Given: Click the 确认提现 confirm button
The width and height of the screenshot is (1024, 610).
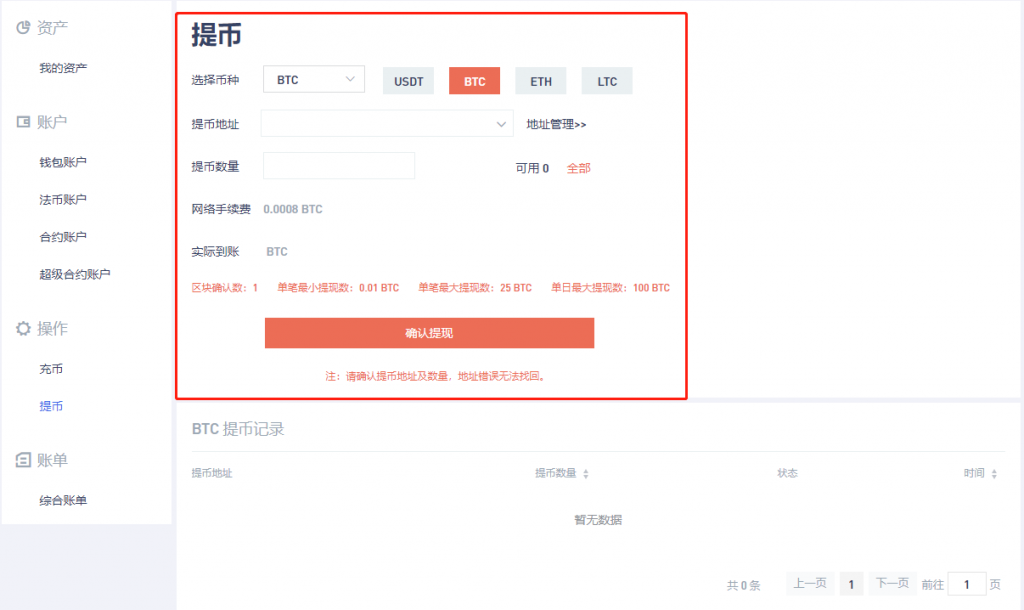Looking at the screenshot, I should point(429,333).
